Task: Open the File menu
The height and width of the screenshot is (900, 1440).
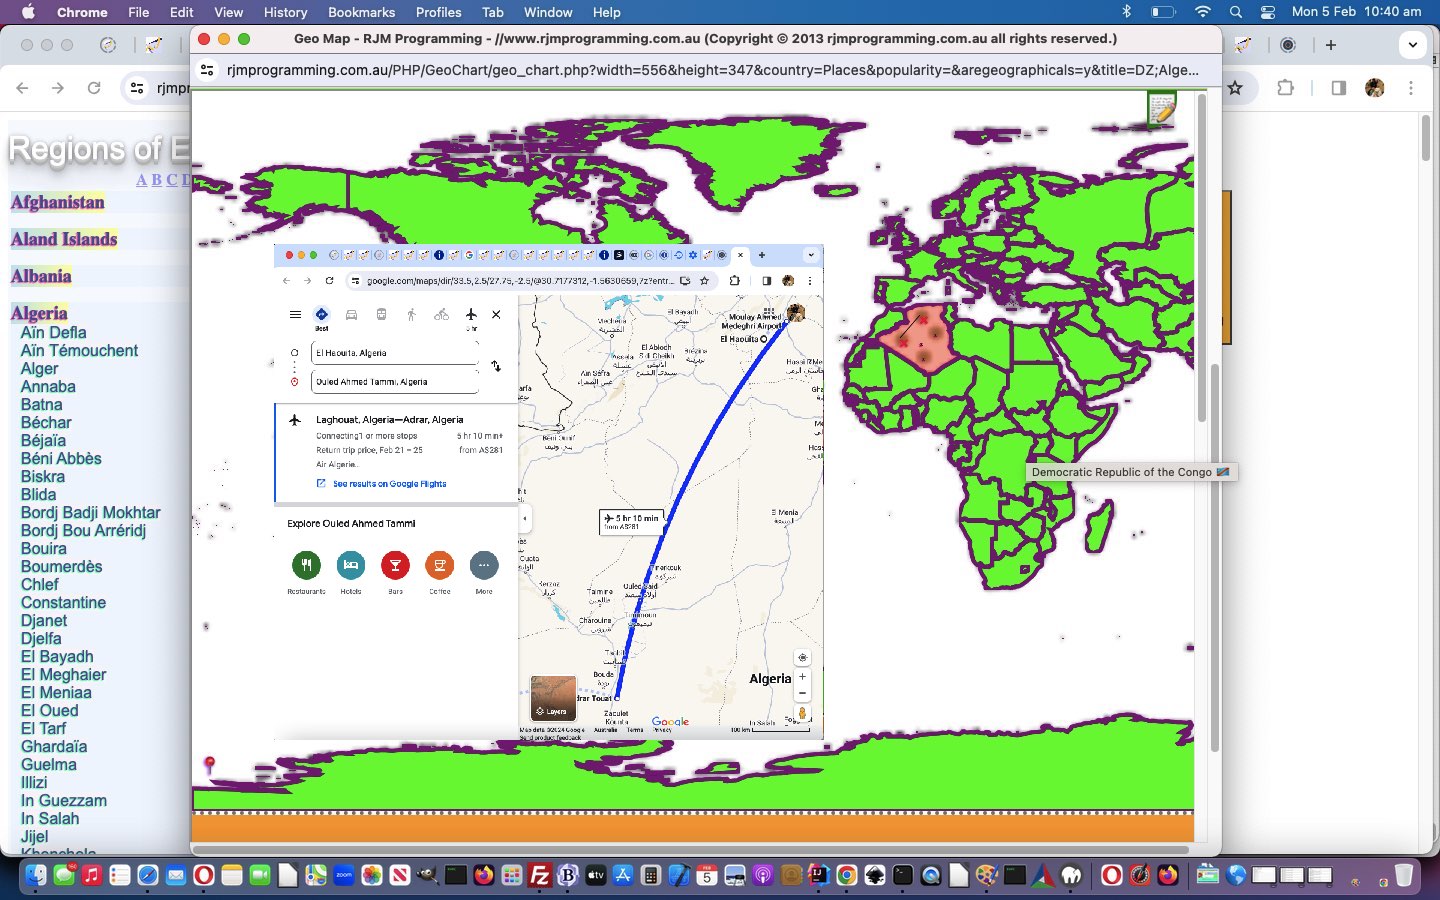Action: [x=139, y=12]
